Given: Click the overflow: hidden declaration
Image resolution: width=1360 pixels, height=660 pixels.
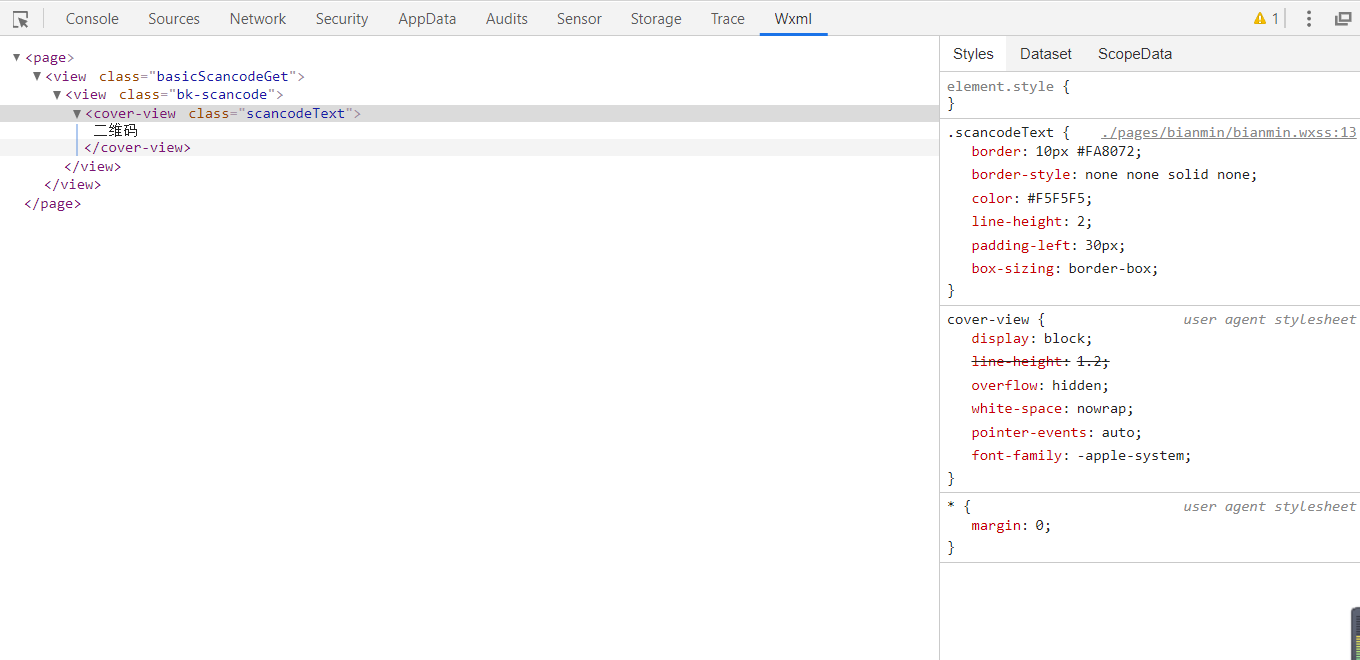Looking at the screenshot, I should 1040,386.
